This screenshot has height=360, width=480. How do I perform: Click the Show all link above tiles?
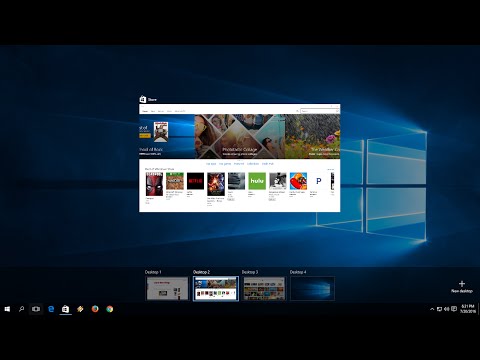[330, 169]
